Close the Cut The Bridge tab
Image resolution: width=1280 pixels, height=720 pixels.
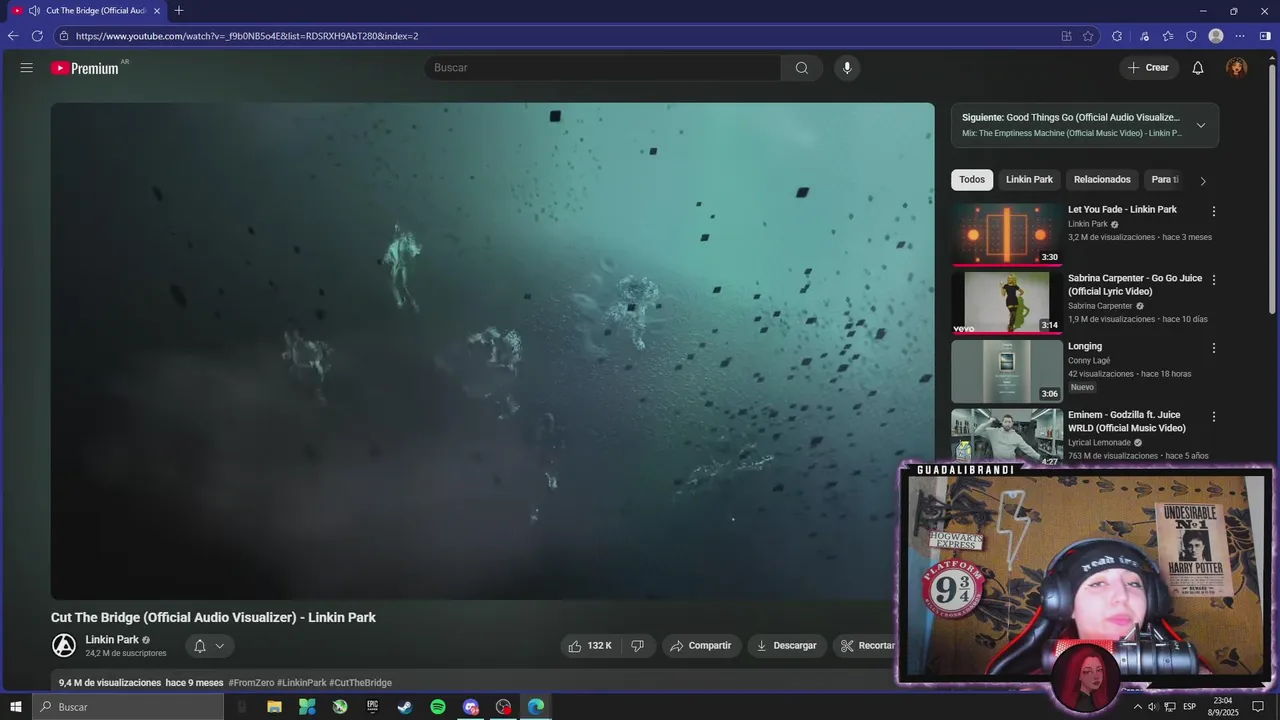pos(157,11)
